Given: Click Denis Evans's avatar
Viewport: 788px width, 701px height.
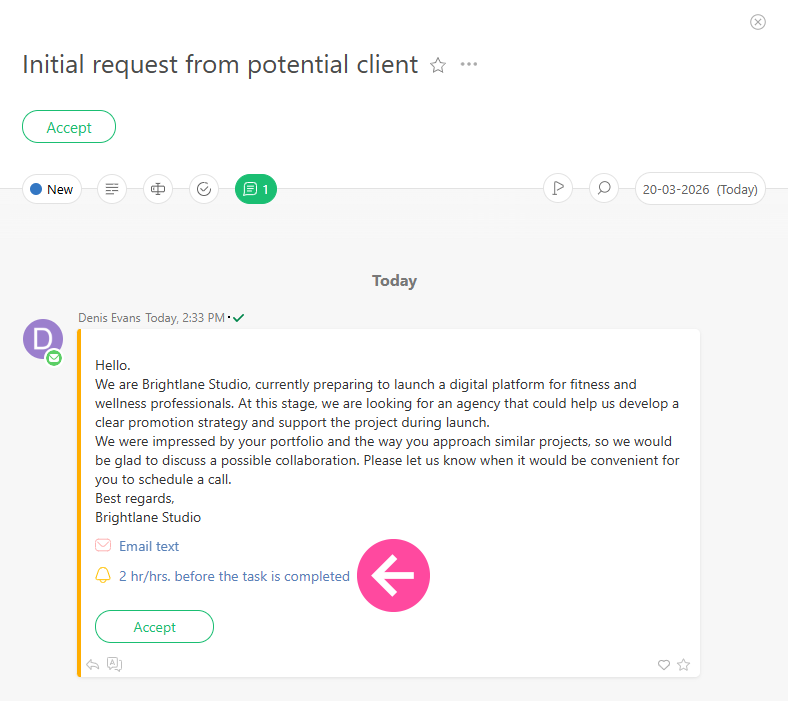Looking at the screenshot, I should [42, 338].
